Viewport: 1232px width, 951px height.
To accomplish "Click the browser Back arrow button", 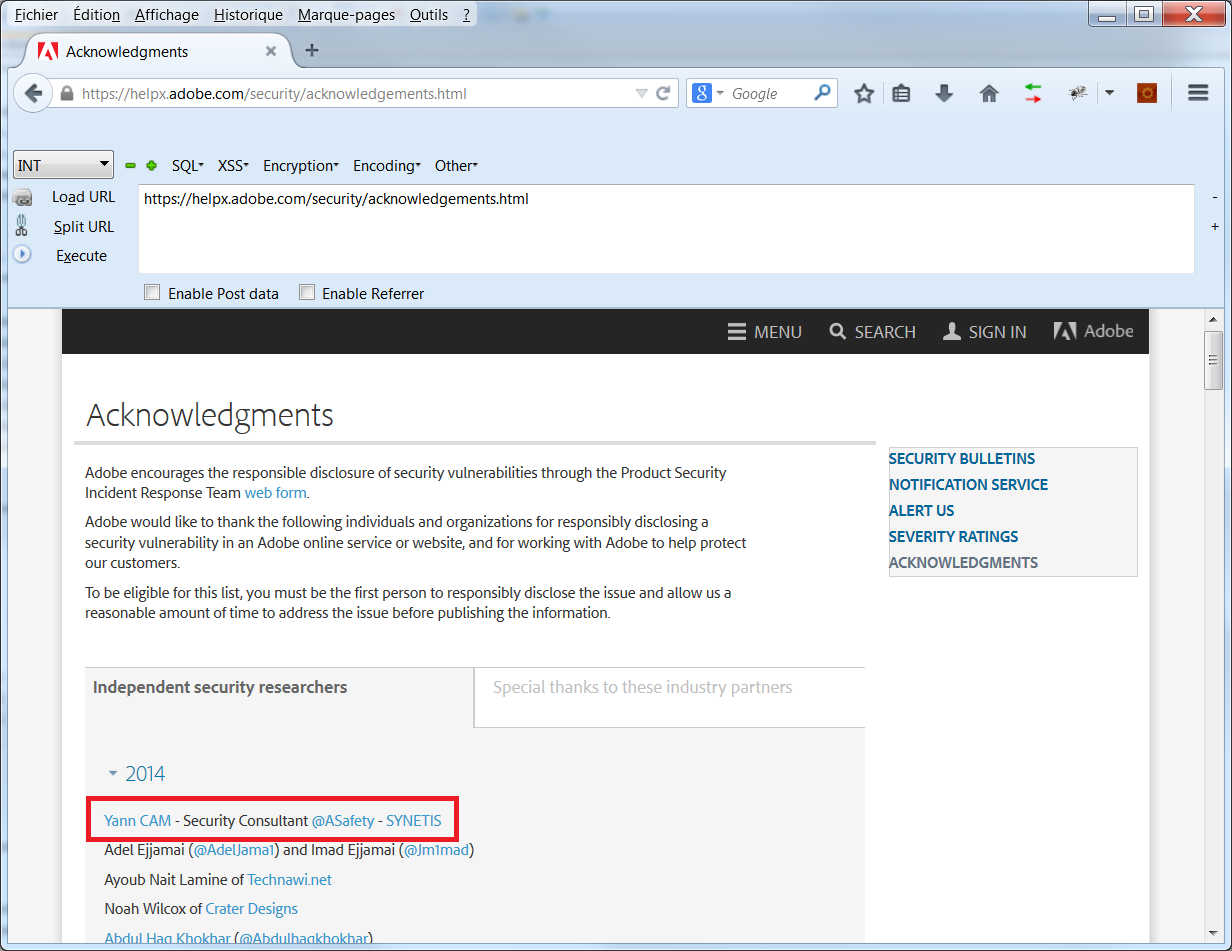I will 33,93.
